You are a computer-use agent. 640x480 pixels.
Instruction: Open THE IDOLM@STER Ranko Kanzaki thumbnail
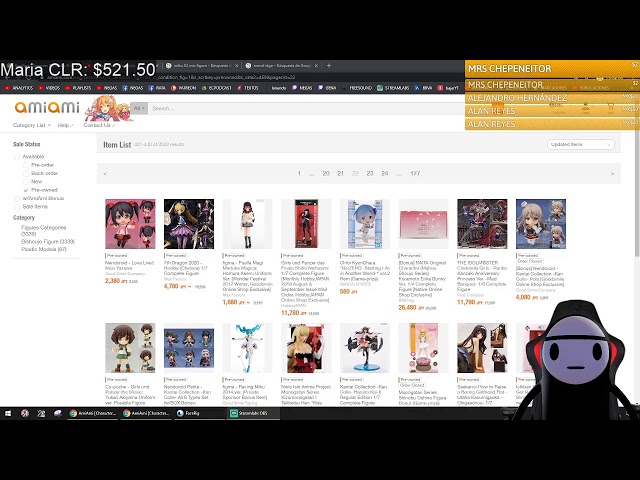pos(482,224)
